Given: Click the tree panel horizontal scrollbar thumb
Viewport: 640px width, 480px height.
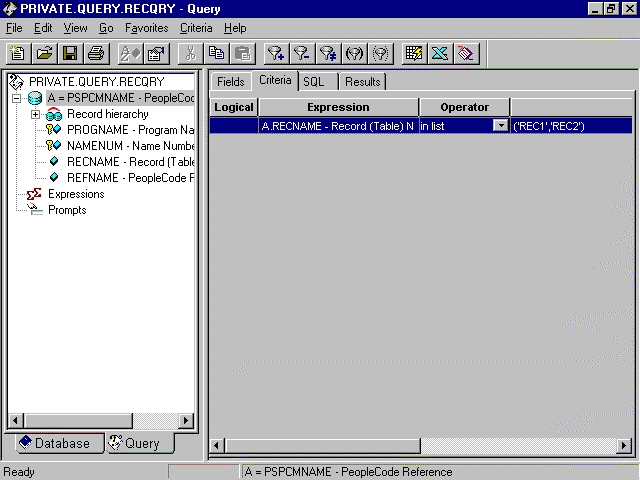Looking at the screenshot, I should tap(78, 420).
